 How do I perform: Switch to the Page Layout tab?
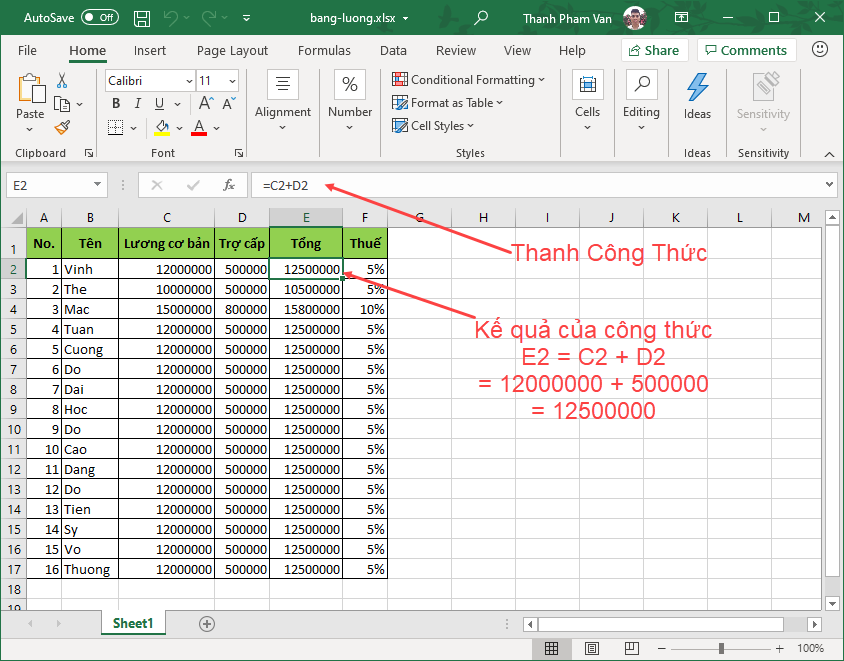coord(232,51)
